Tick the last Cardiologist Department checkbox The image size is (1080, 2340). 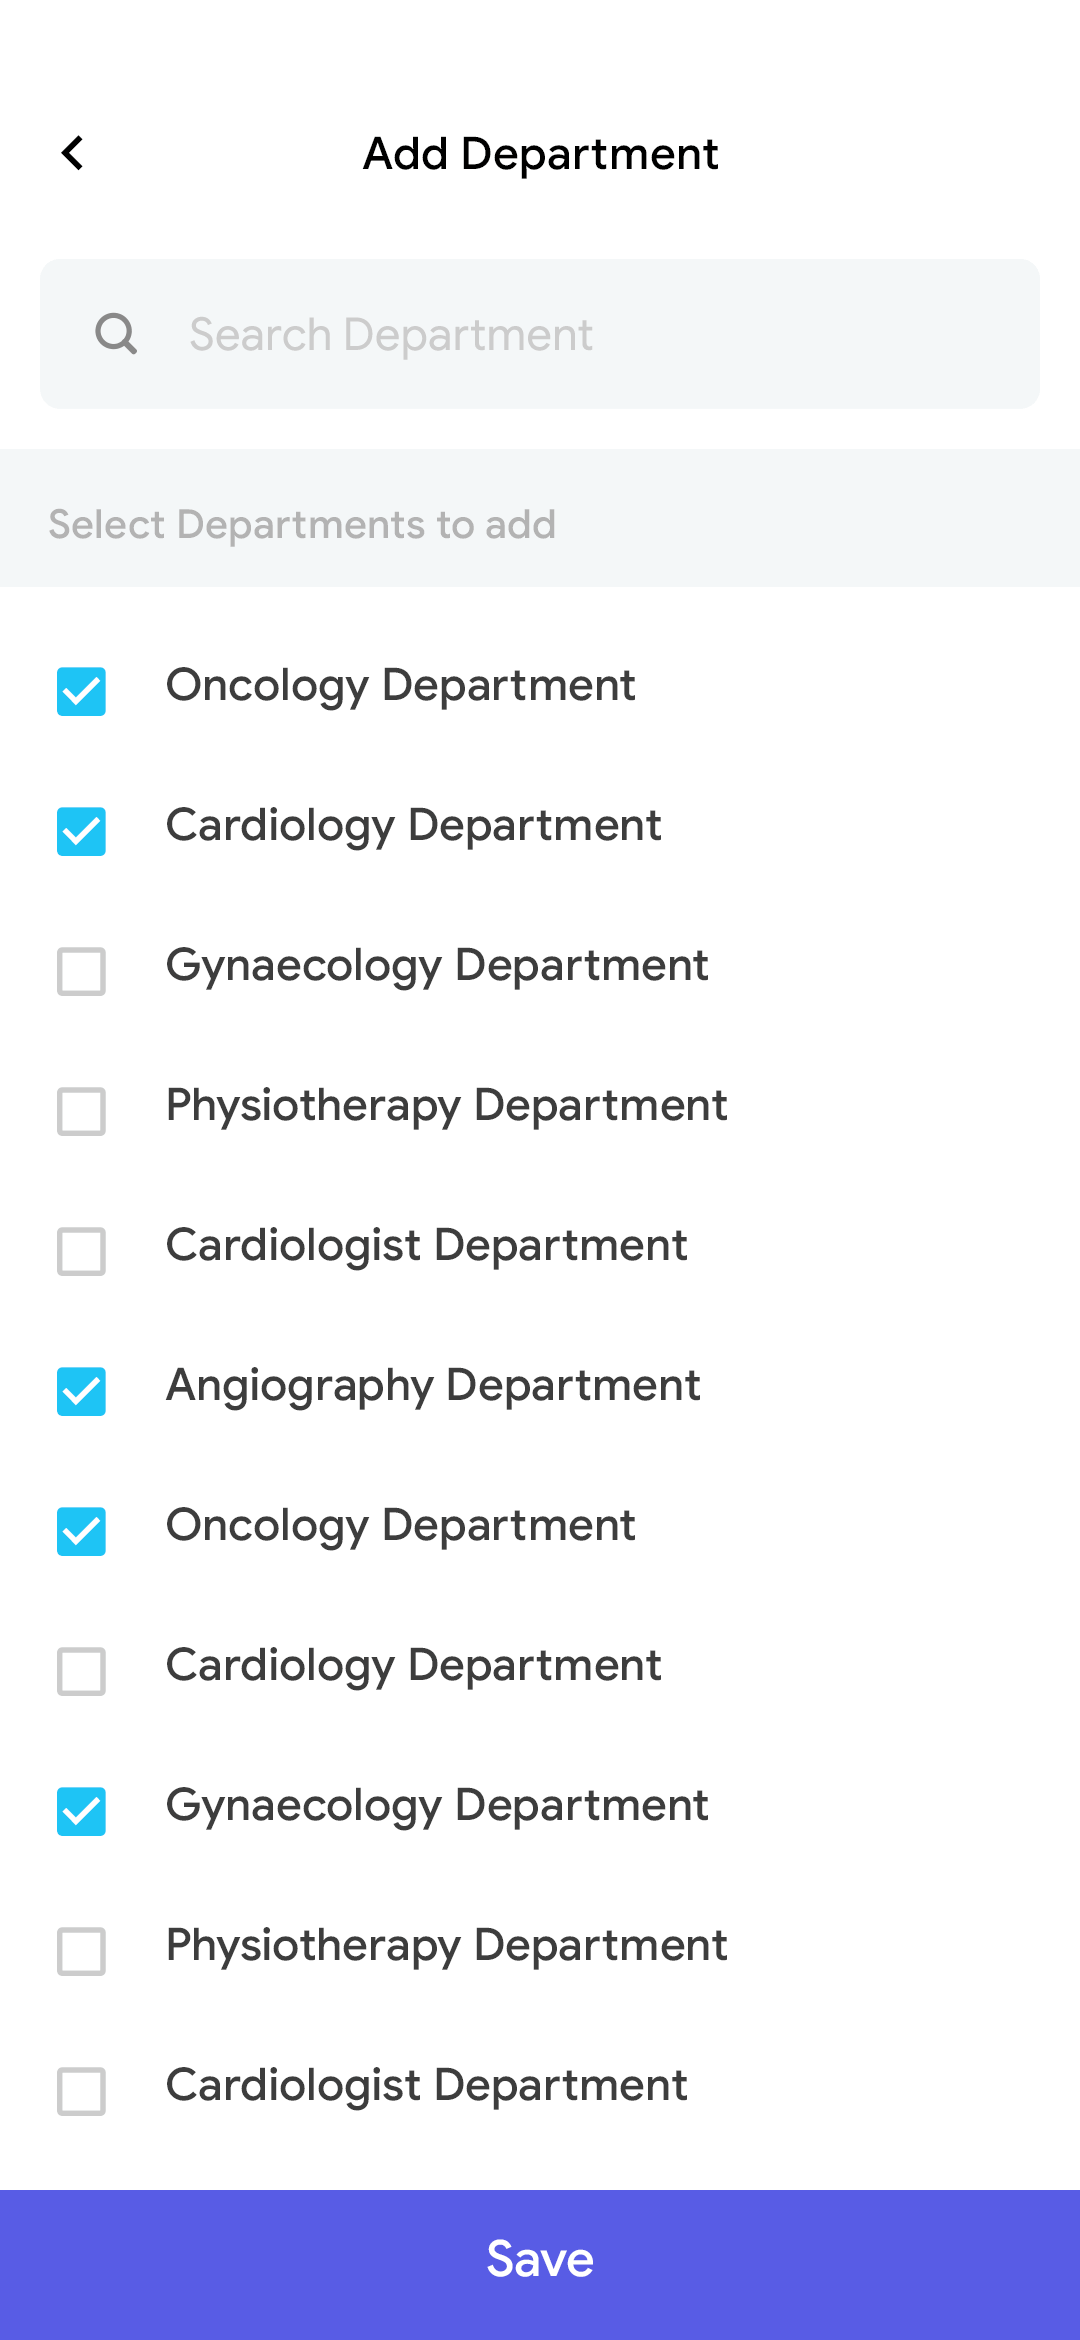81,2091
